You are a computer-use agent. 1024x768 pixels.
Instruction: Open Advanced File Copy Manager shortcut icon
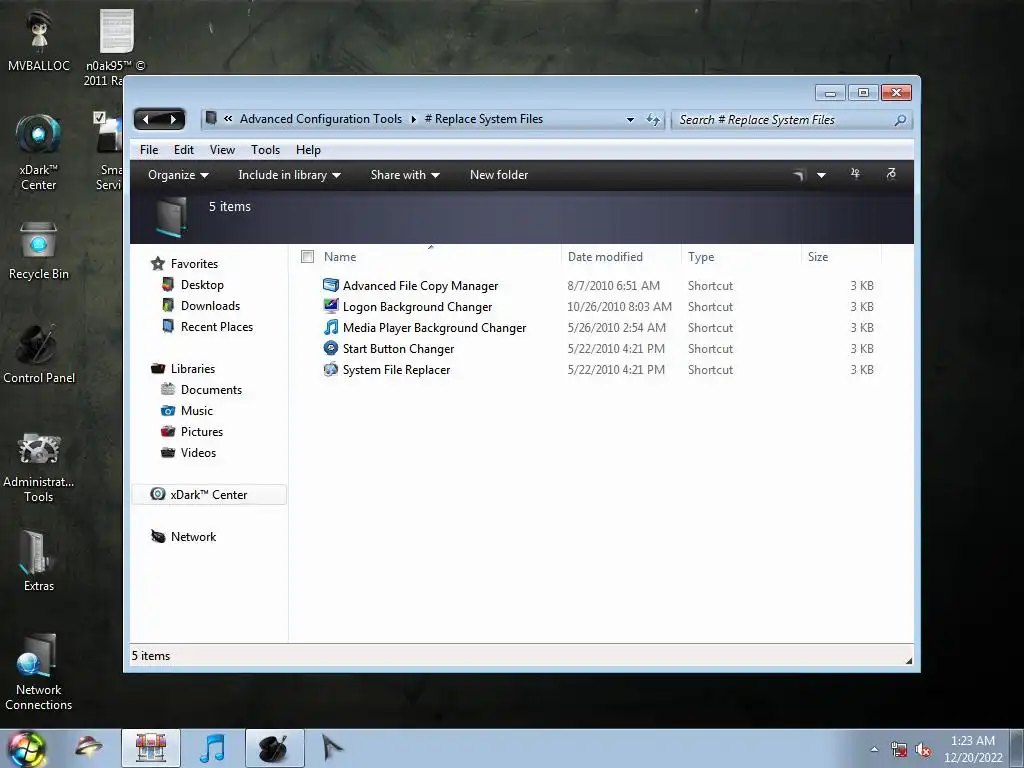coord(331,285)
